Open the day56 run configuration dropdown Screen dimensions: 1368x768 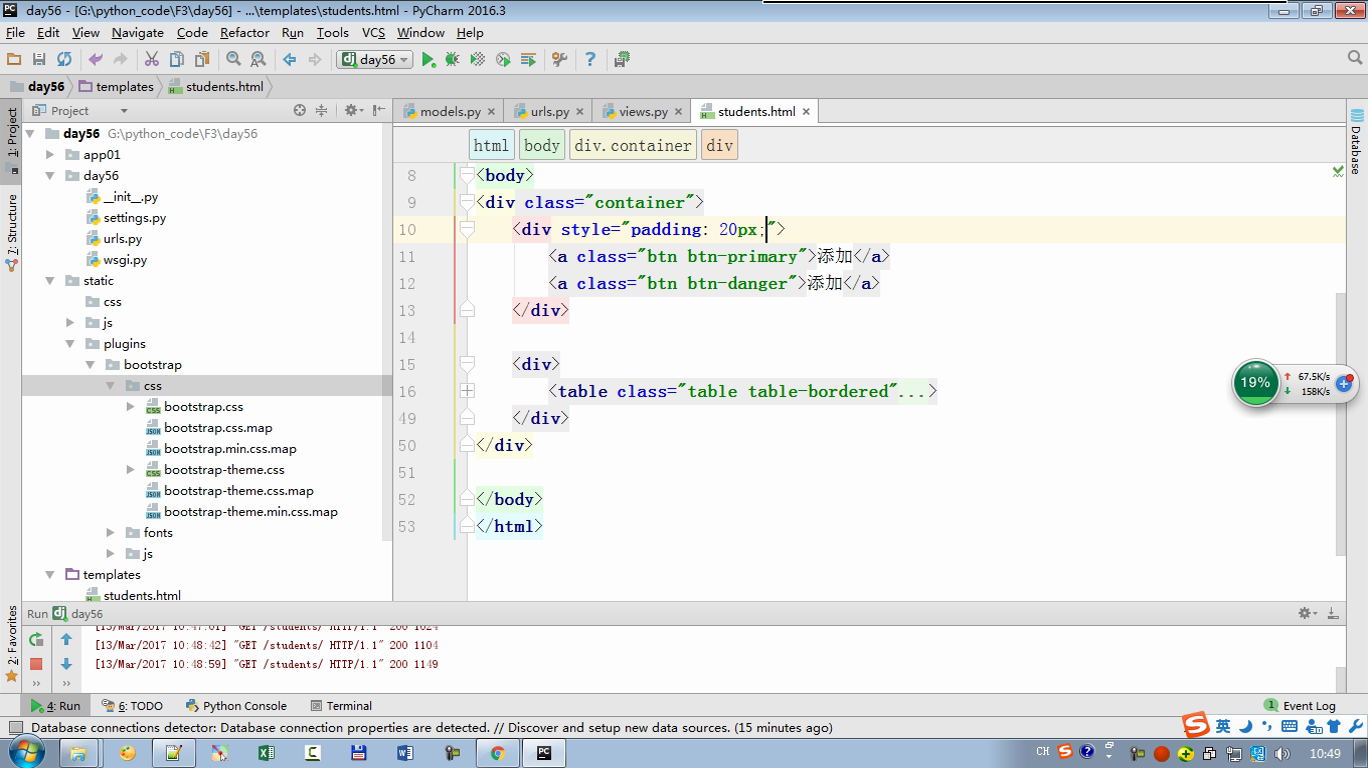376,60
